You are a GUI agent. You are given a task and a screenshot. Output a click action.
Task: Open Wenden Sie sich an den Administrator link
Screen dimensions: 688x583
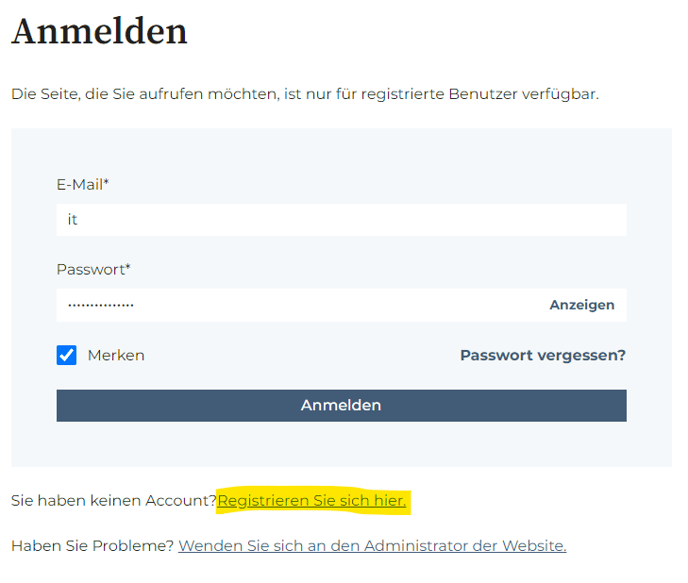pyautogui.click(x=372, y=546)
